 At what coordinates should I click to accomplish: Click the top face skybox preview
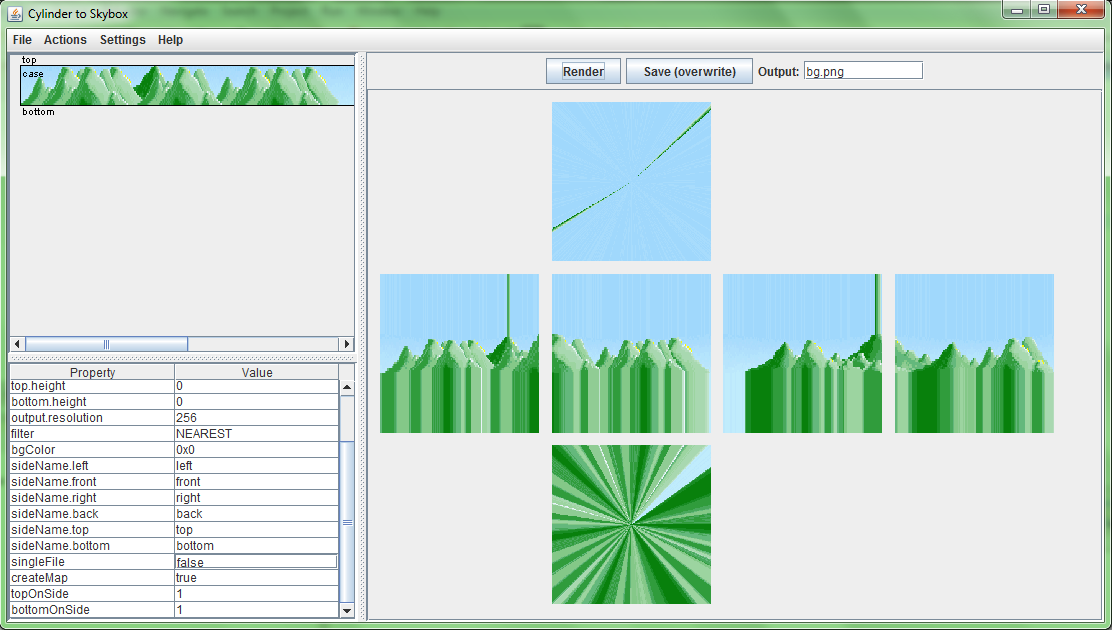coord(631,182)
